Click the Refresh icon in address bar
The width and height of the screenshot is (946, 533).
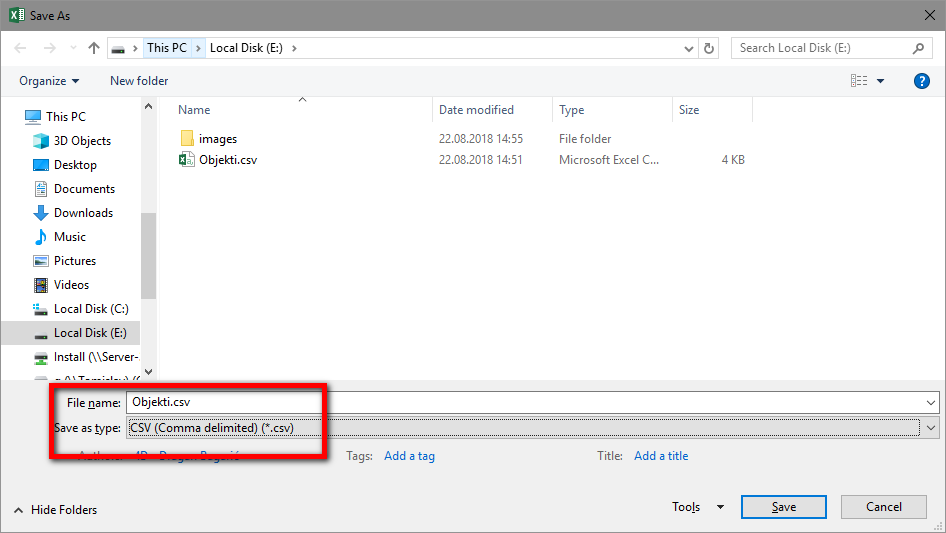click(709, 48)
